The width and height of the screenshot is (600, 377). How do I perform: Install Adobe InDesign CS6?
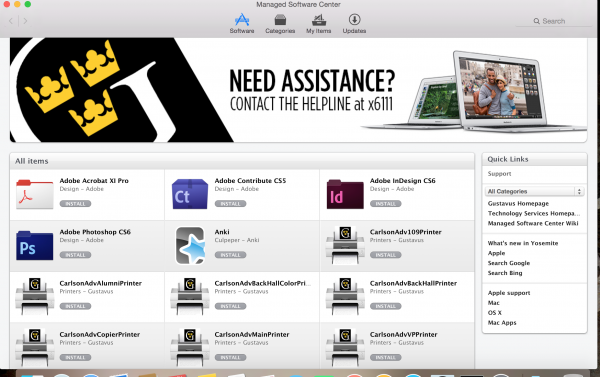click(x=386, y=204)
